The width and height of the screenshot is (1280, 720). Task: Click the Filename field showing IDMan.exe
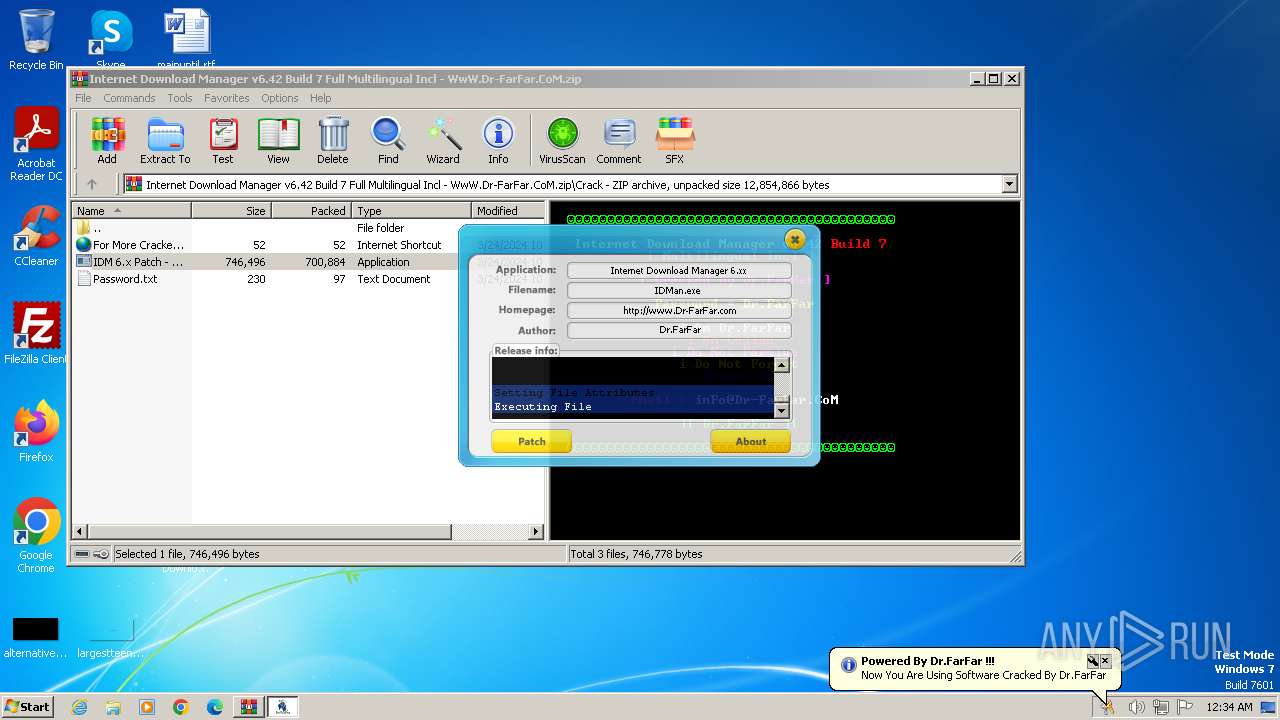tap(679, 290)
